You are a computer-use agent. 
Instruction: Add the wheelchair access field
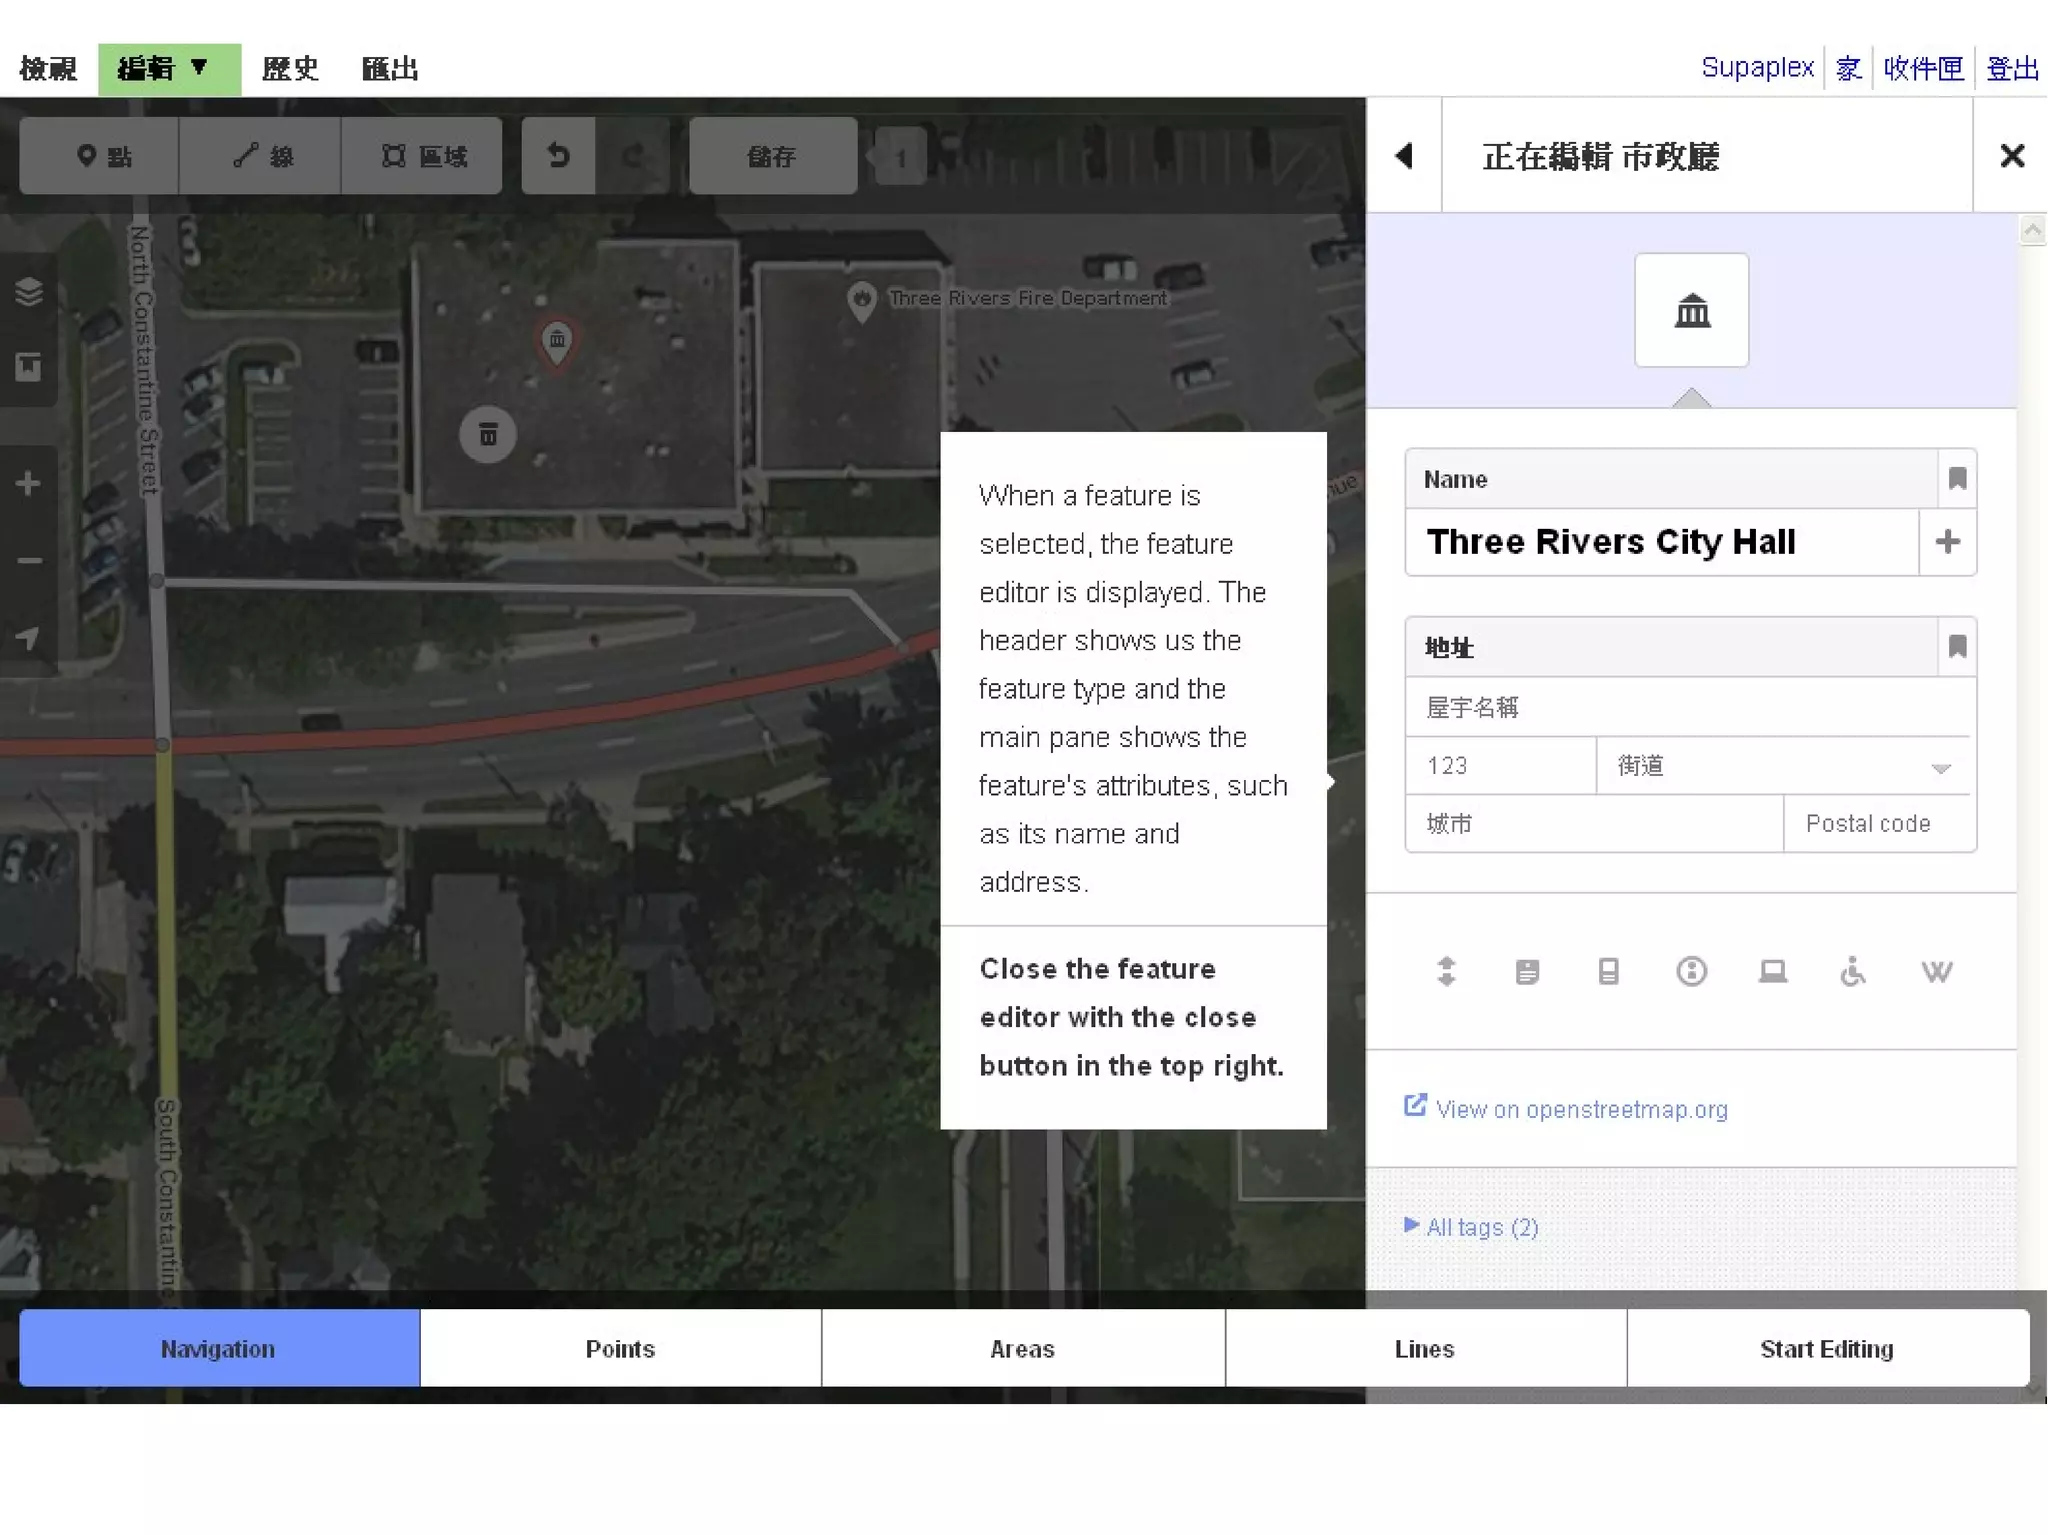tap(1853, 971)
